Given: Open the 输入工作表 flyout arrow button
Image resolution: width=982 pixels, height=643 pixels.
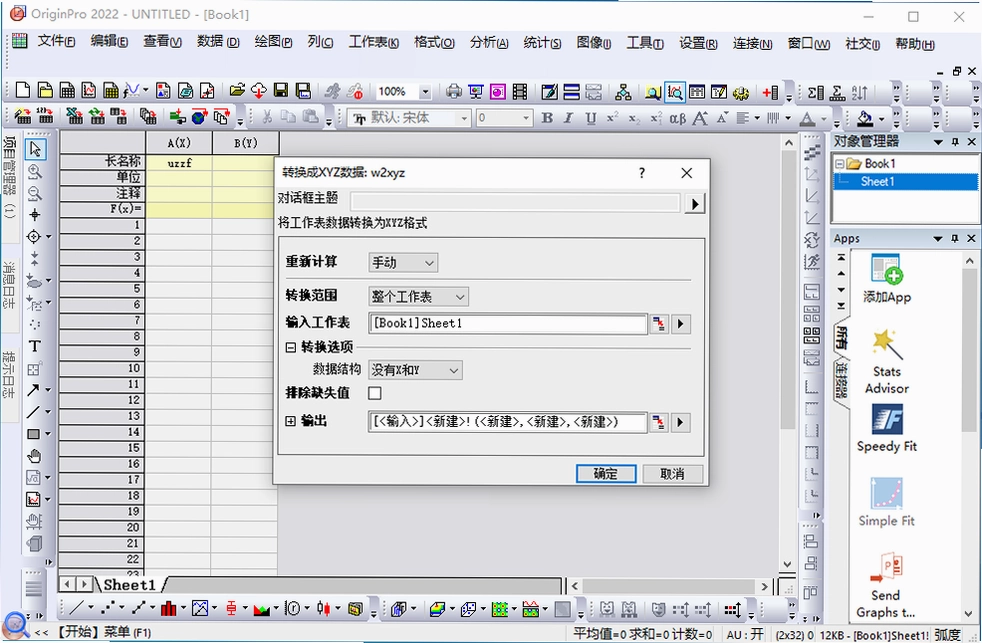Looking at the screenshot, I should point(681,324).
